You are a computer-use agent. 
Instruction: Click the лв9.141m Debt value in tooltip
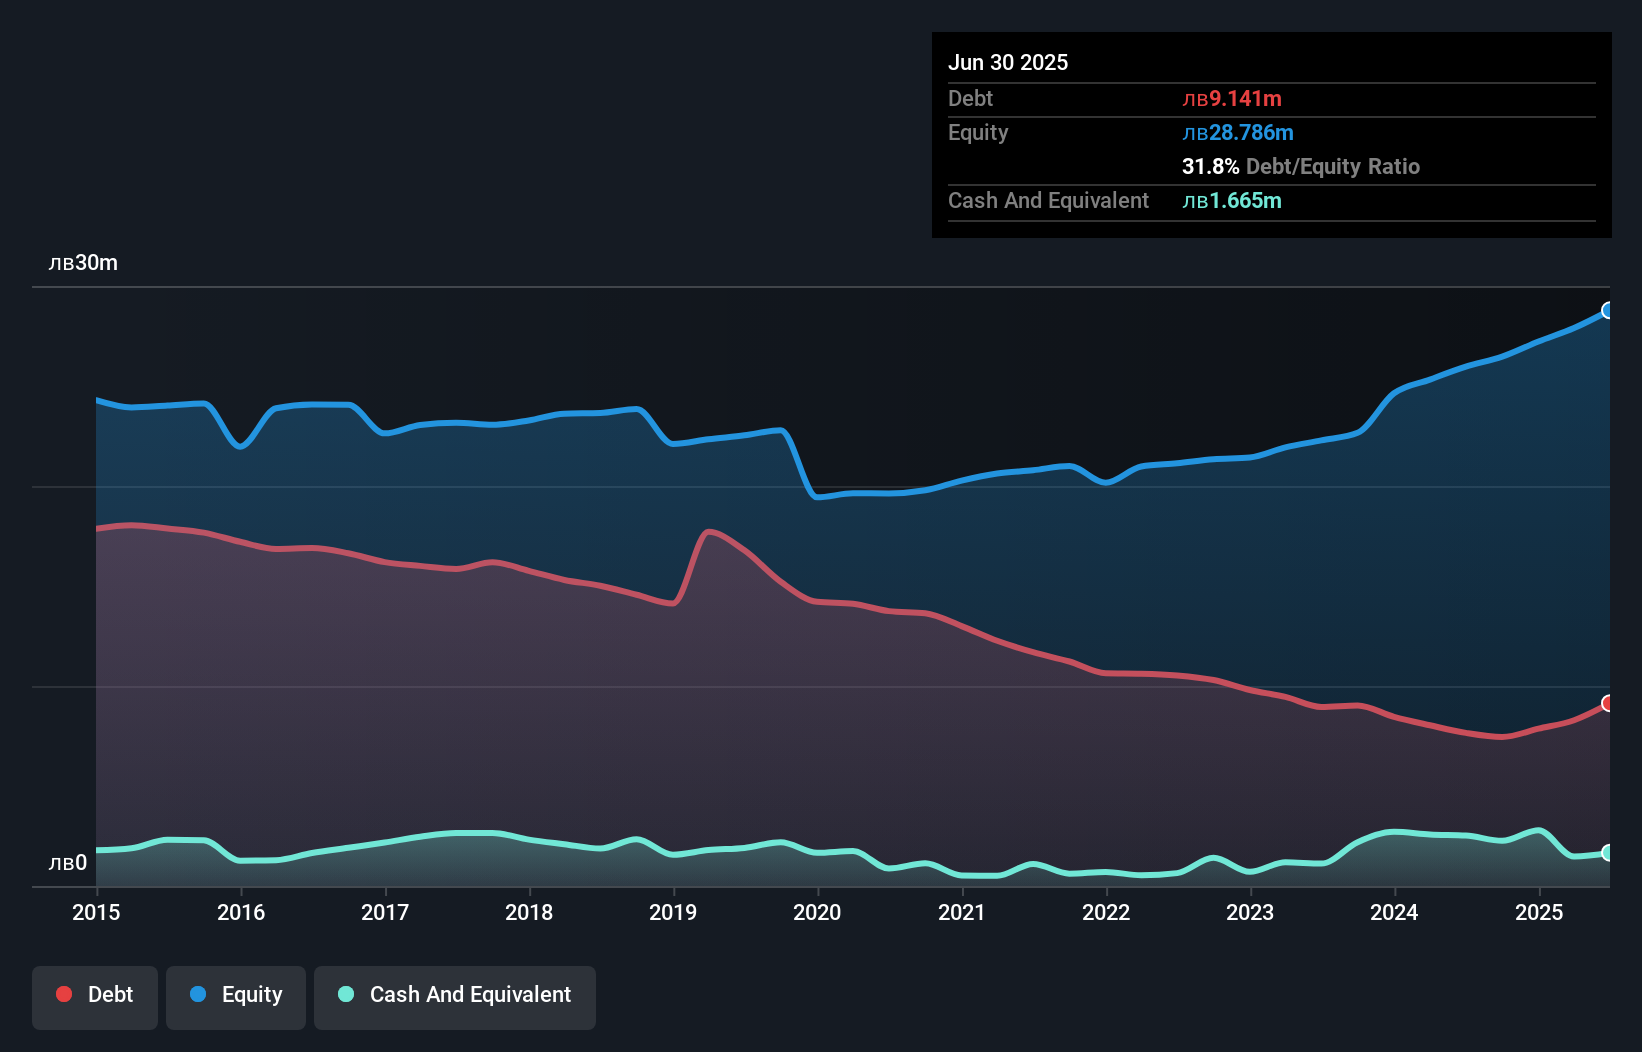[x=1234, y=98]
